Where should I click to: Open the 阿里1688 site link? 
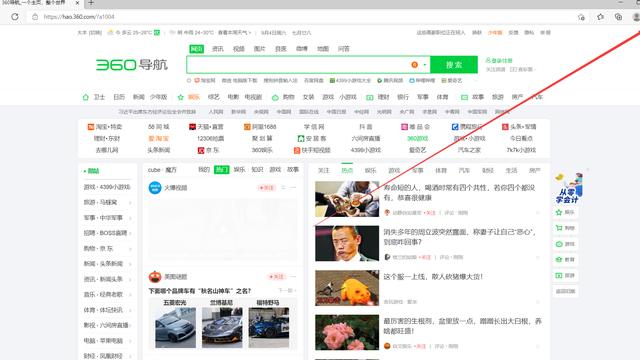tap(260, 127)
